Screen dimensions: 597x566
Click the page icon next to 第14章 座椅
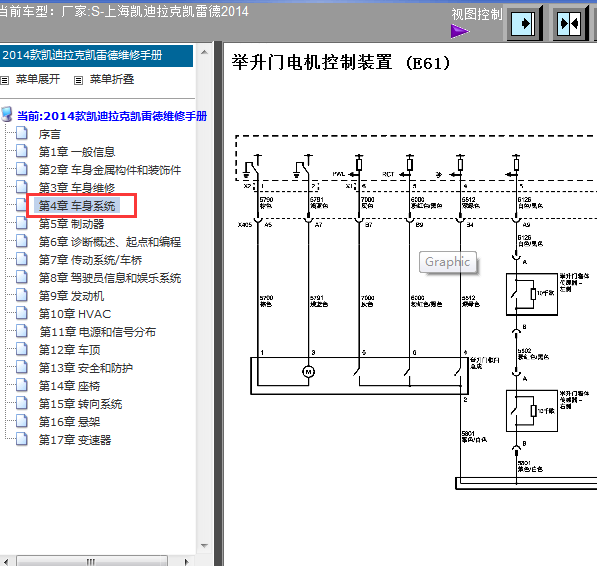click(22, 385)
